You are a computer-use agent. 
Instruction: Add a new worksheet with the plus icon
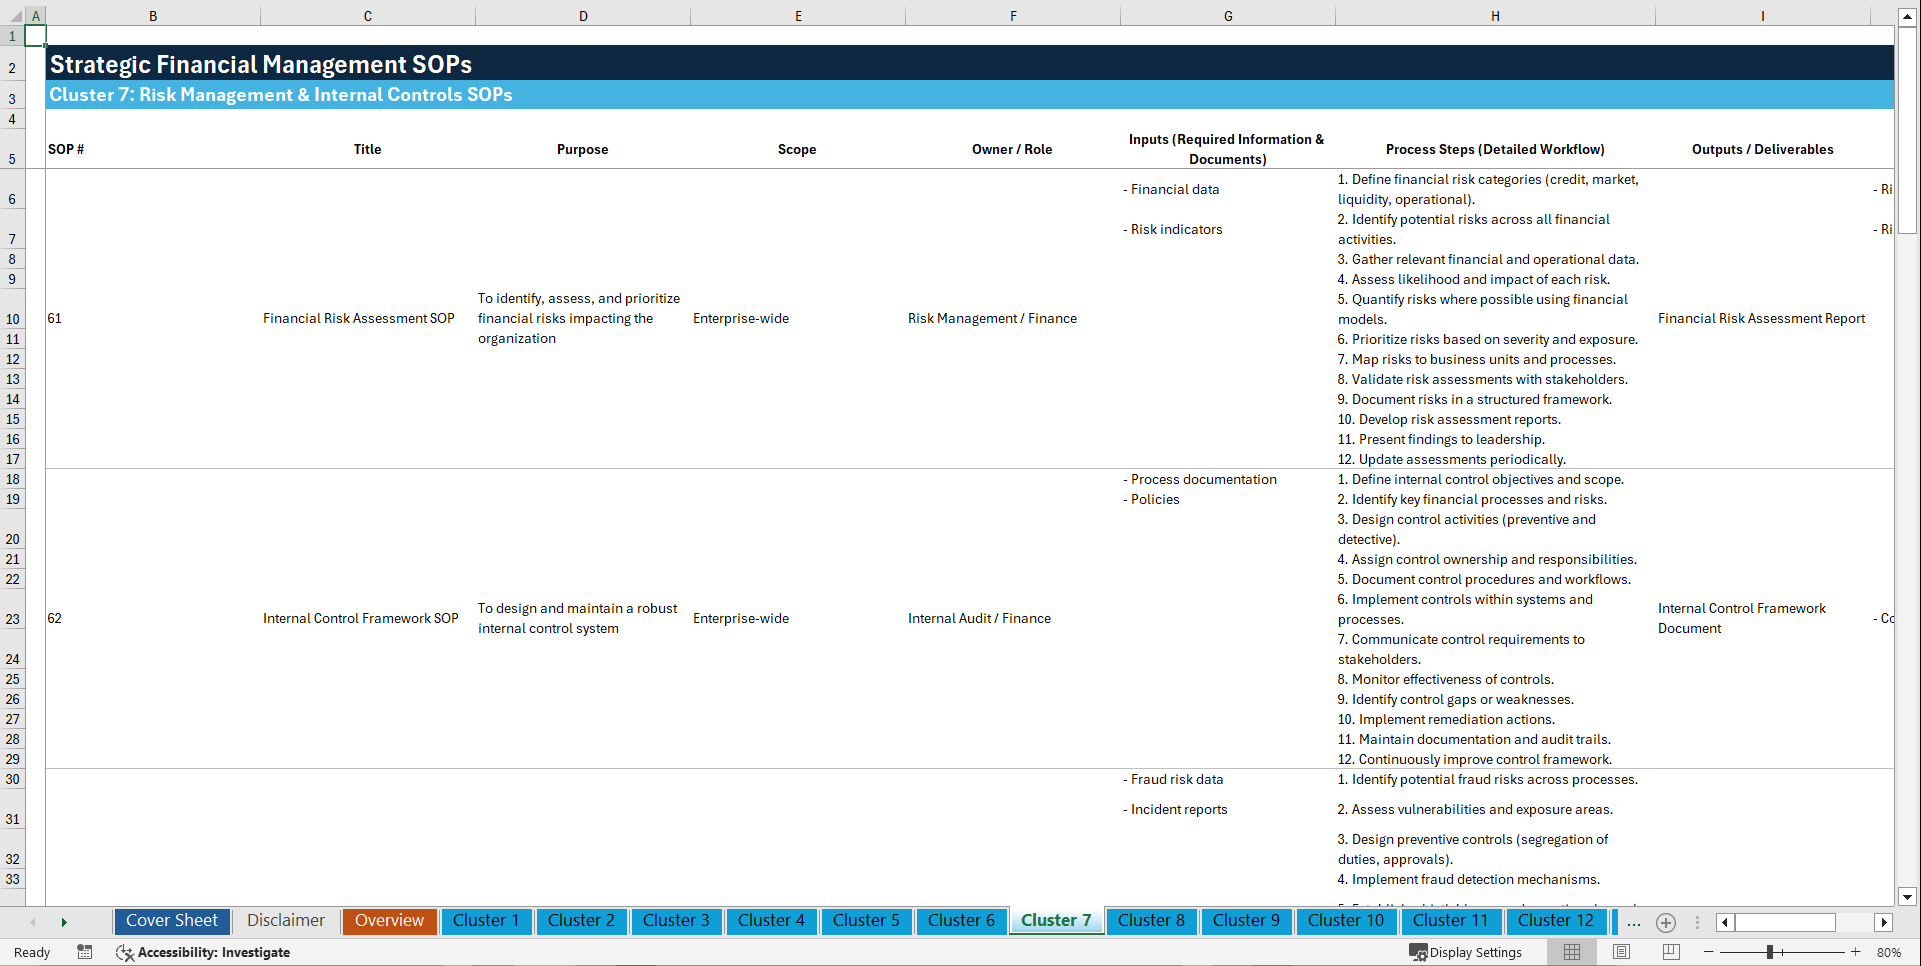click(1666, 923)
